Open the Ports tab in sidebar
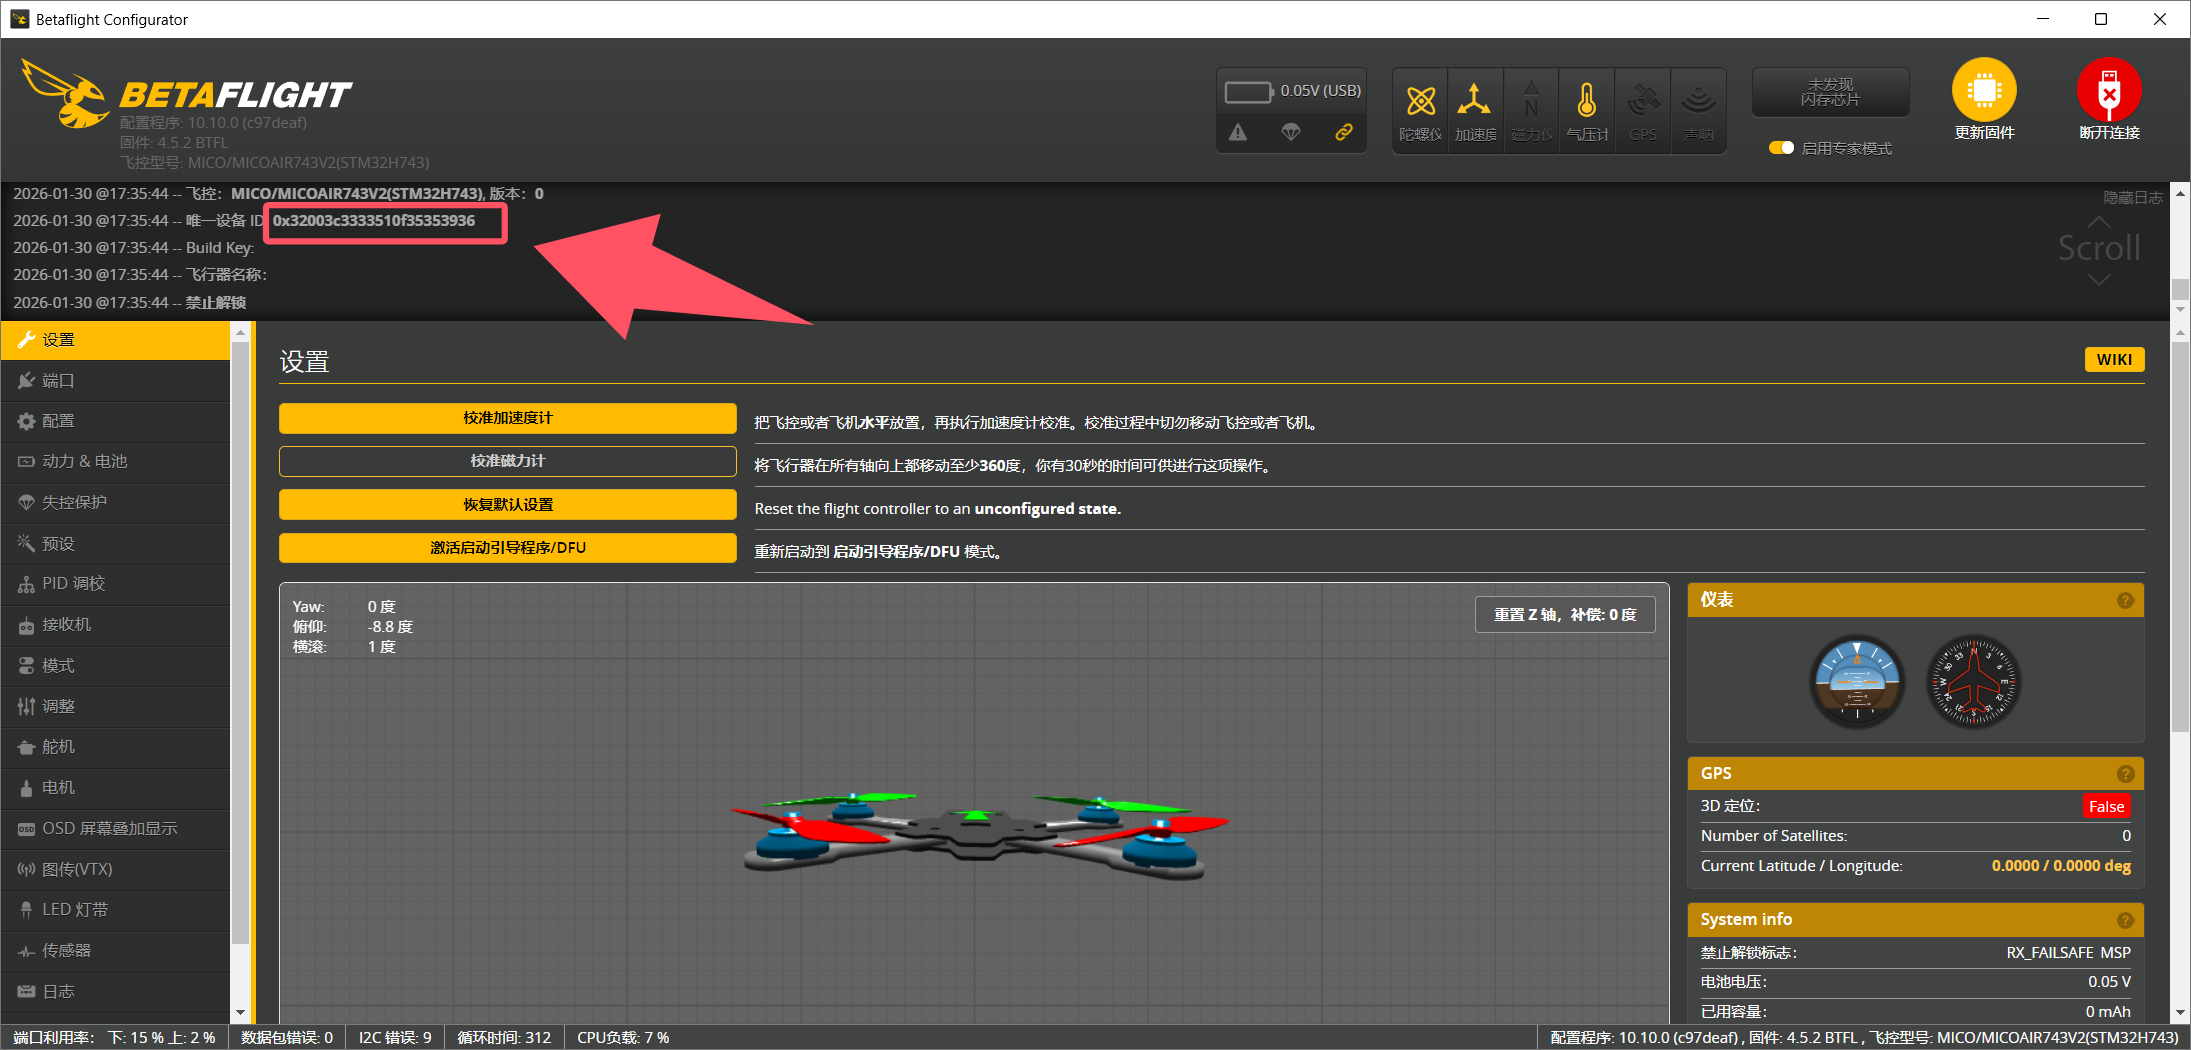Image resolution: width=2191 pixels, height=1050 pixels. coord(58,381)
